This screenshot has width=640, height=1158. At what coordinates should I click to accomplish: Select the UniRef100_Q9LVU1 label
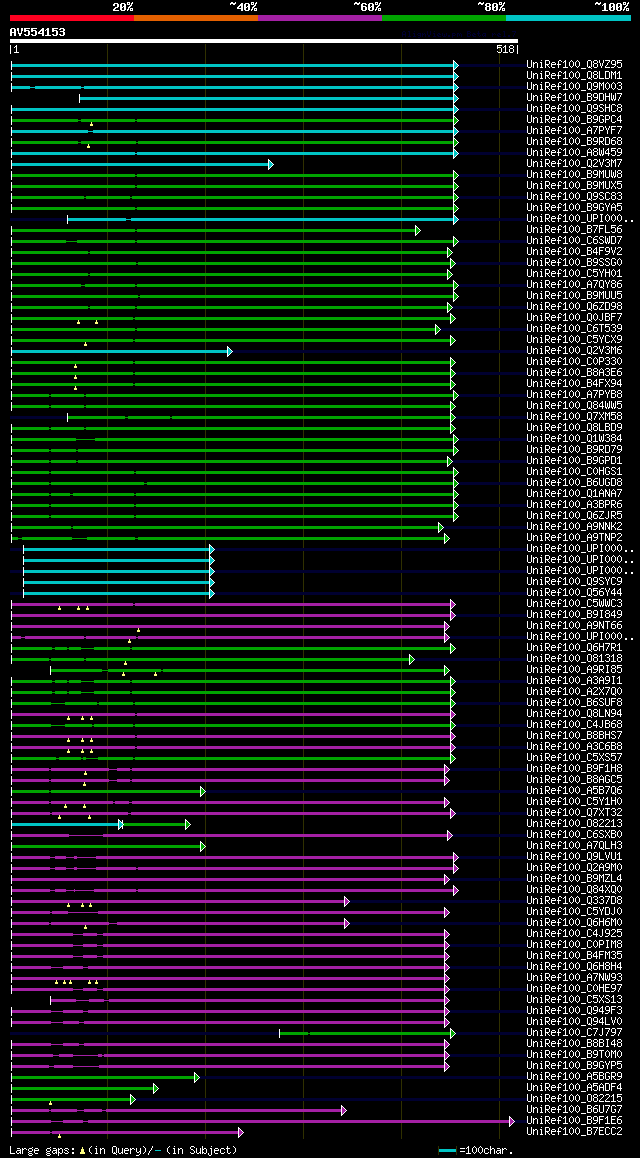(574, 857)
